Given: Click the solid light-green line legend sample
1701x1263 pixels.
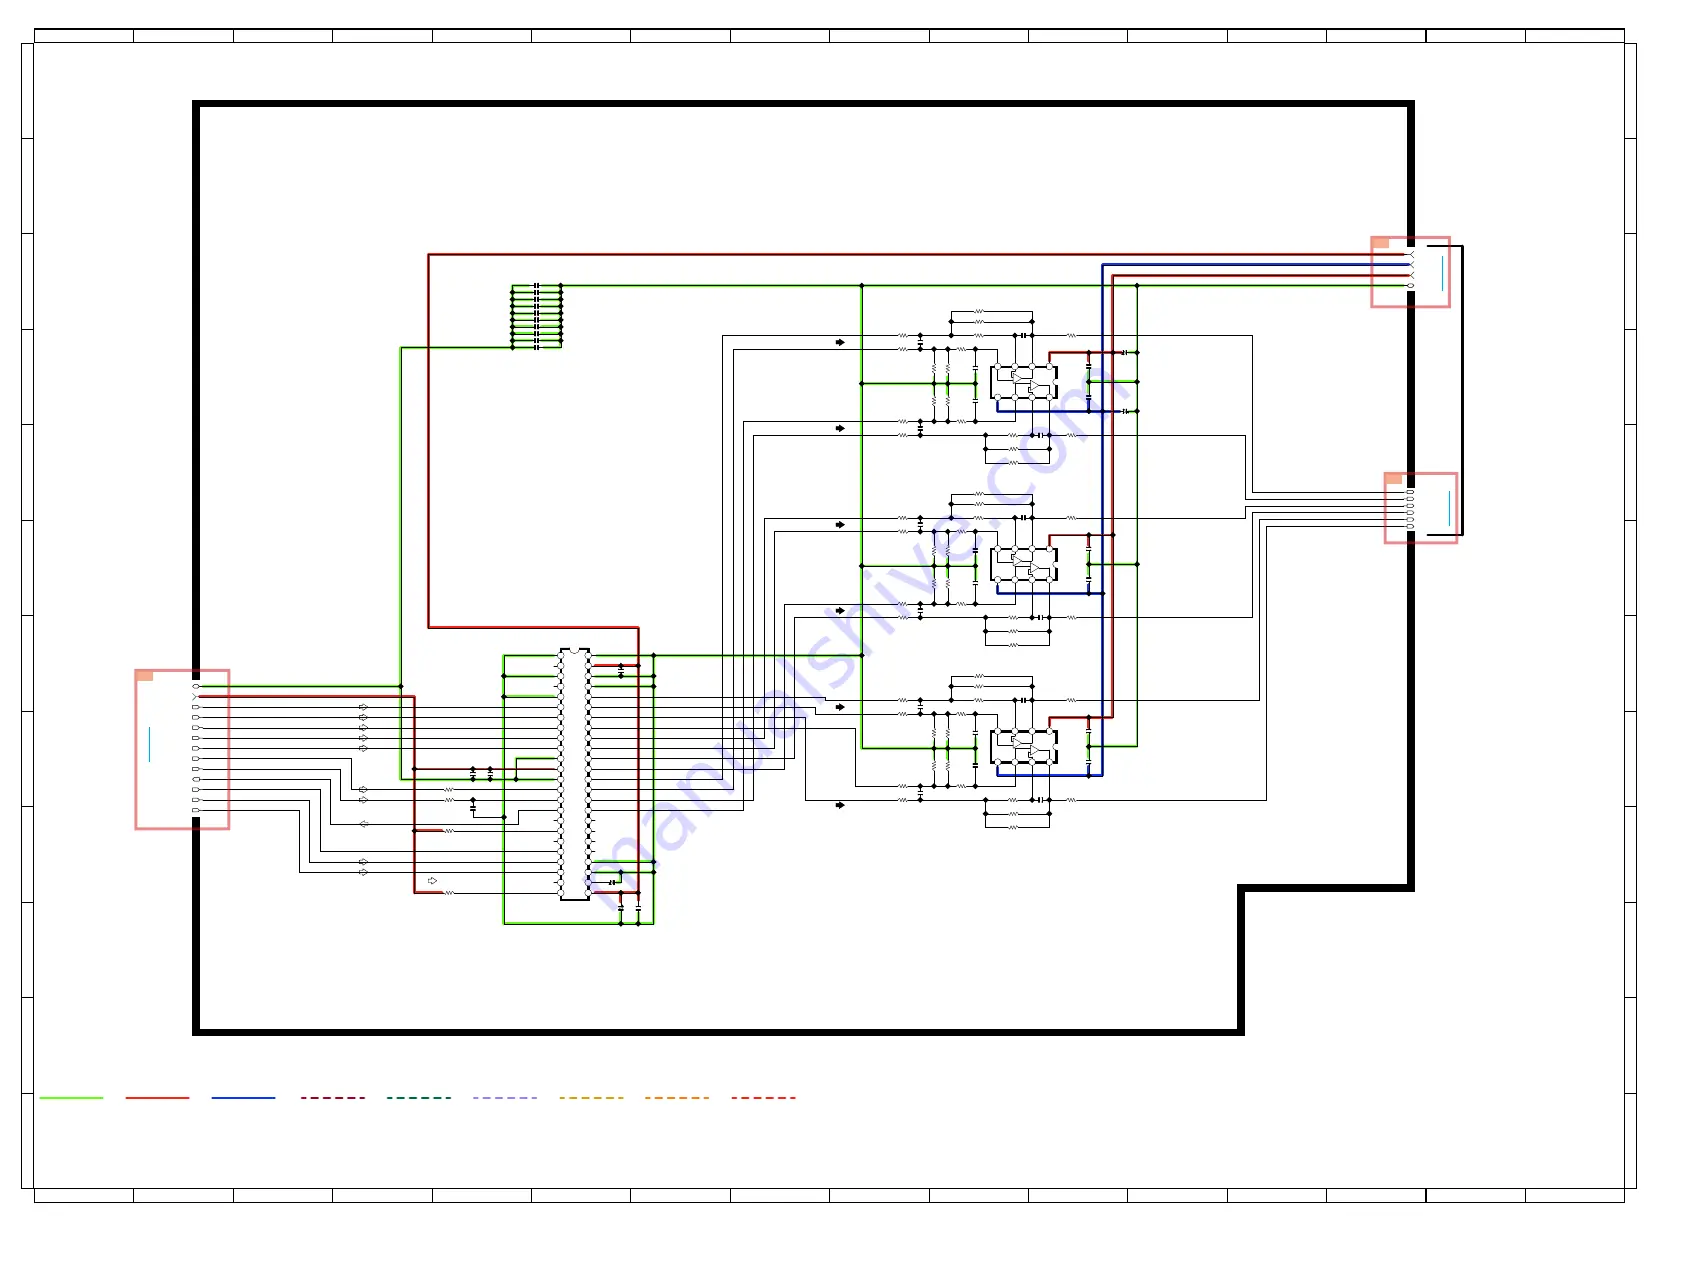Looking at the screenshot, I should [x=71, y=1098].
